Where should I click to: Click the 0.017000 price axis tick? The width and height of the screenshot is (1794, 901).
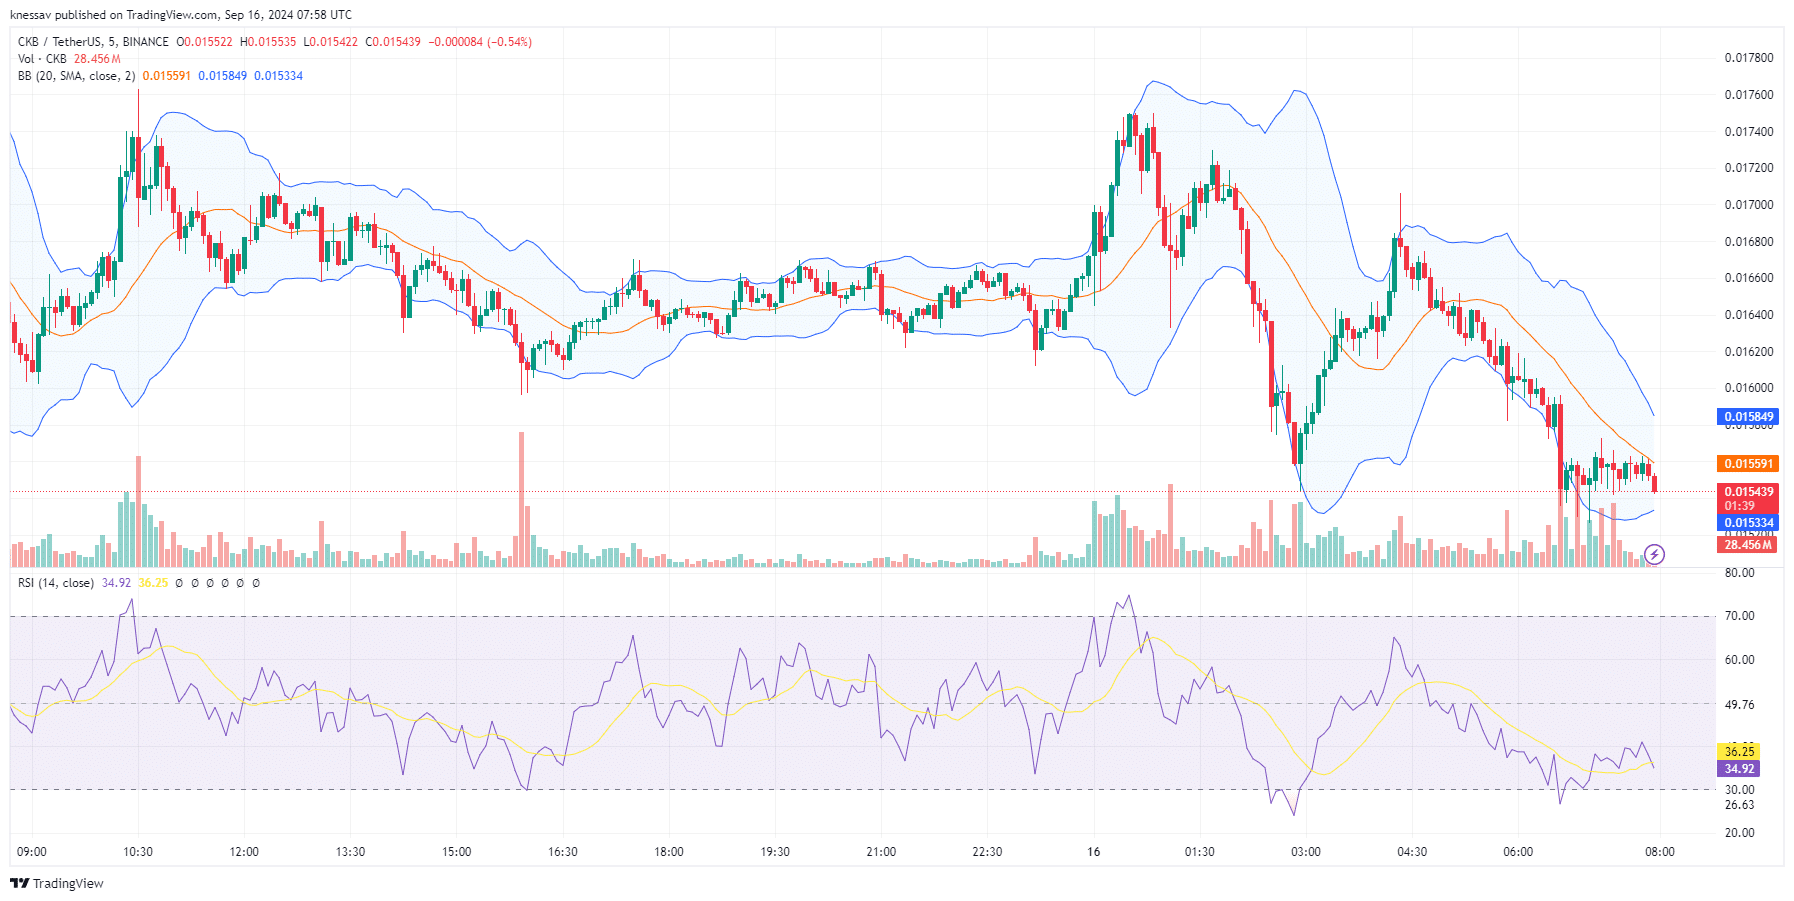click(1749, 205)
